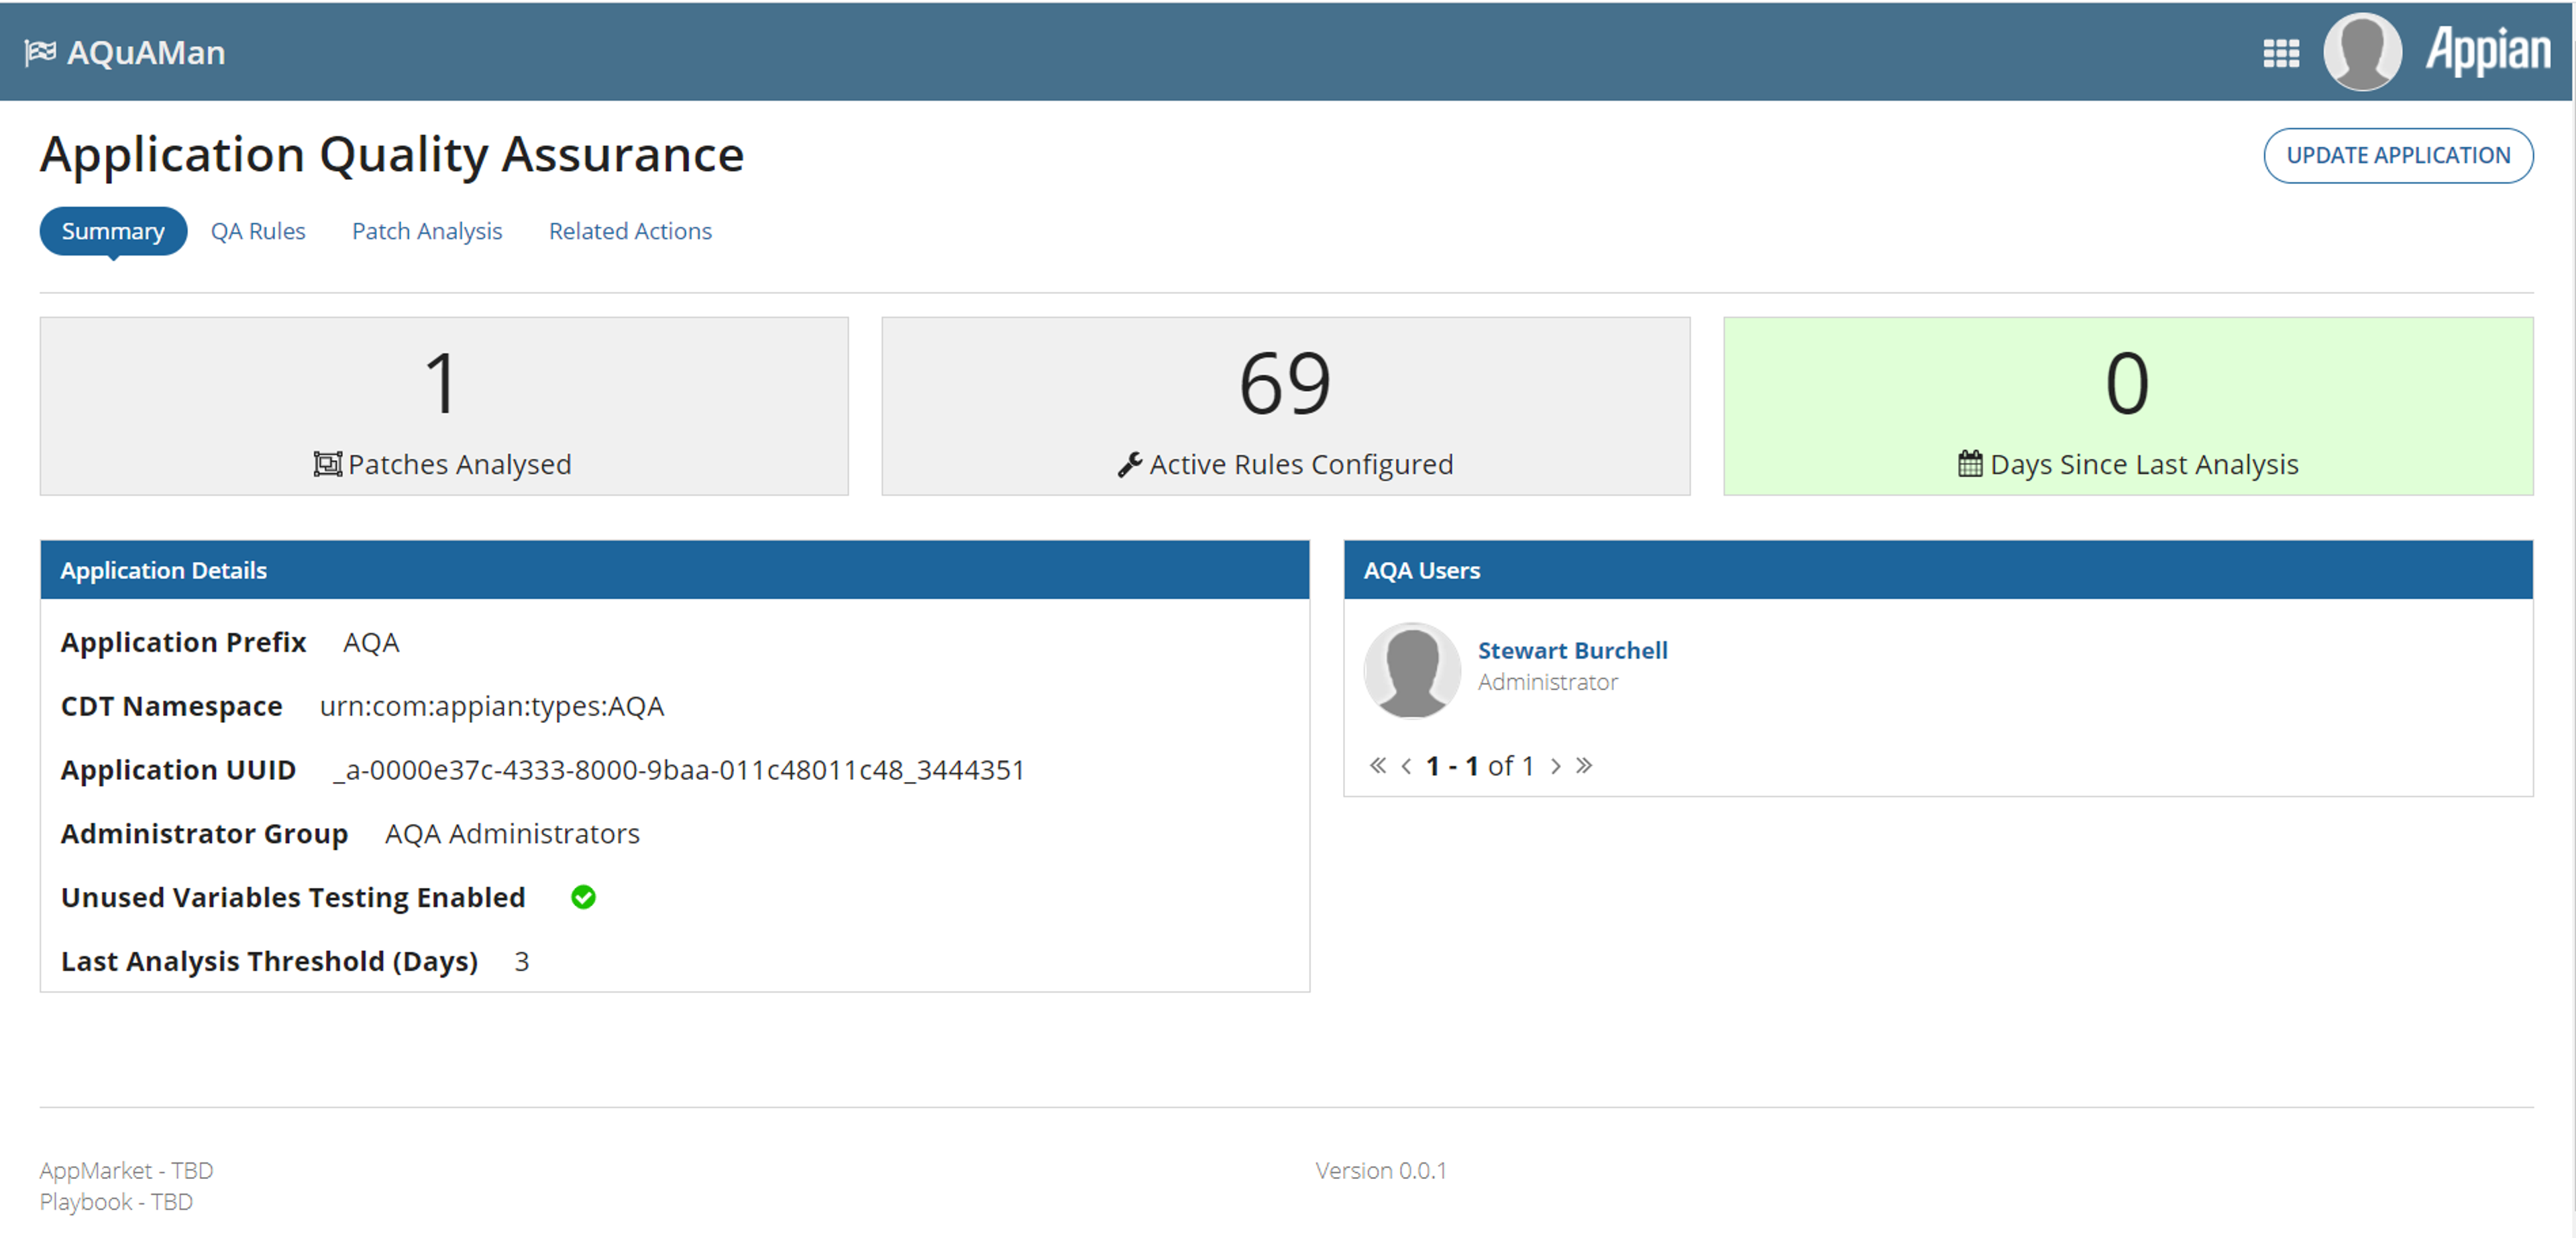Click the AQA Users panel header
Image resolution: width=2576 pixels, height=1238 pixels.
[1938, 570]
